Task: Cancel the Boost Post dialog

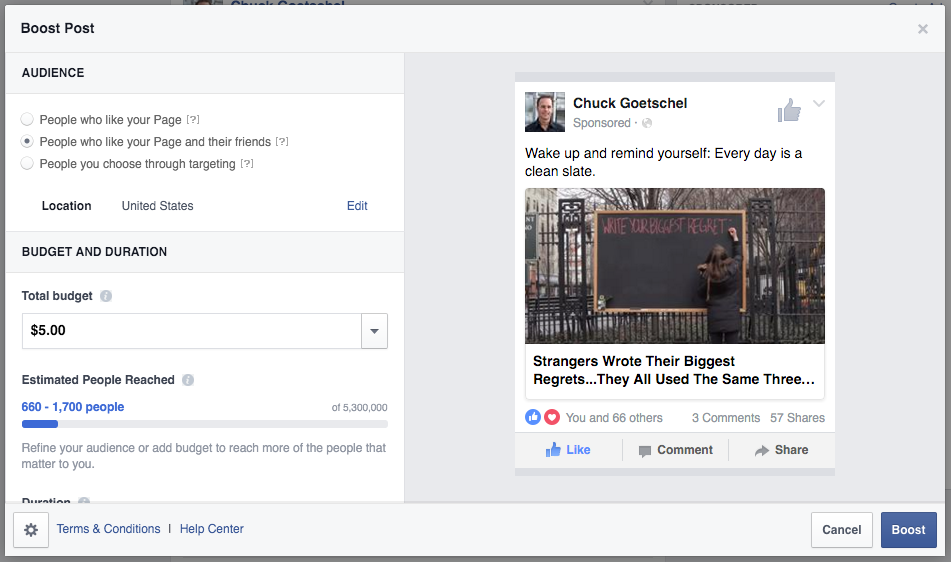Action: [x=841, y=530]
